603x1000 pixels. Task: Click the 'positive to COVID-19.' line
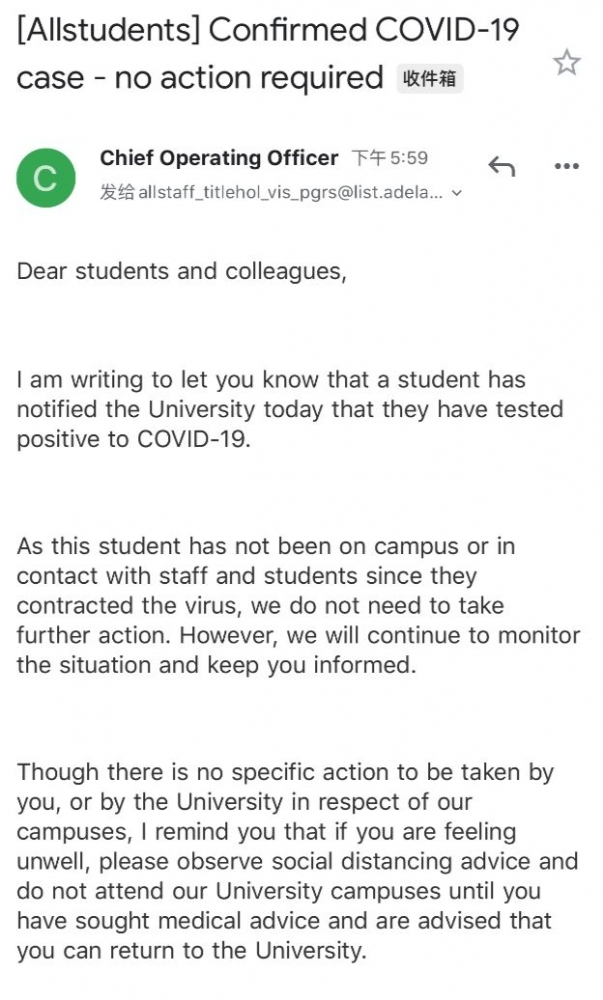(x=133, y=440)
